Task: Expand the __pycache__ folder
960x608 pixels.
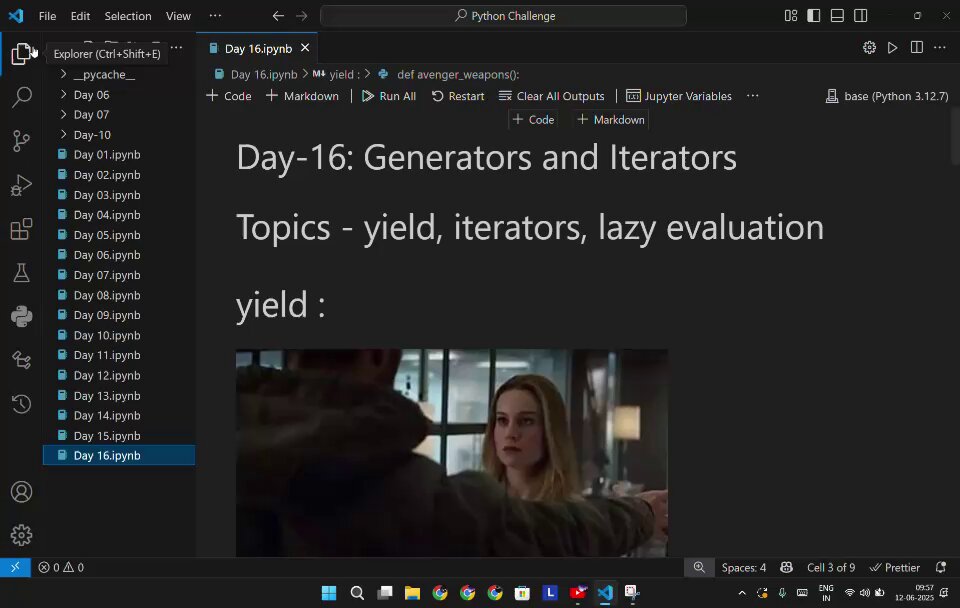Action: [104, 75]
